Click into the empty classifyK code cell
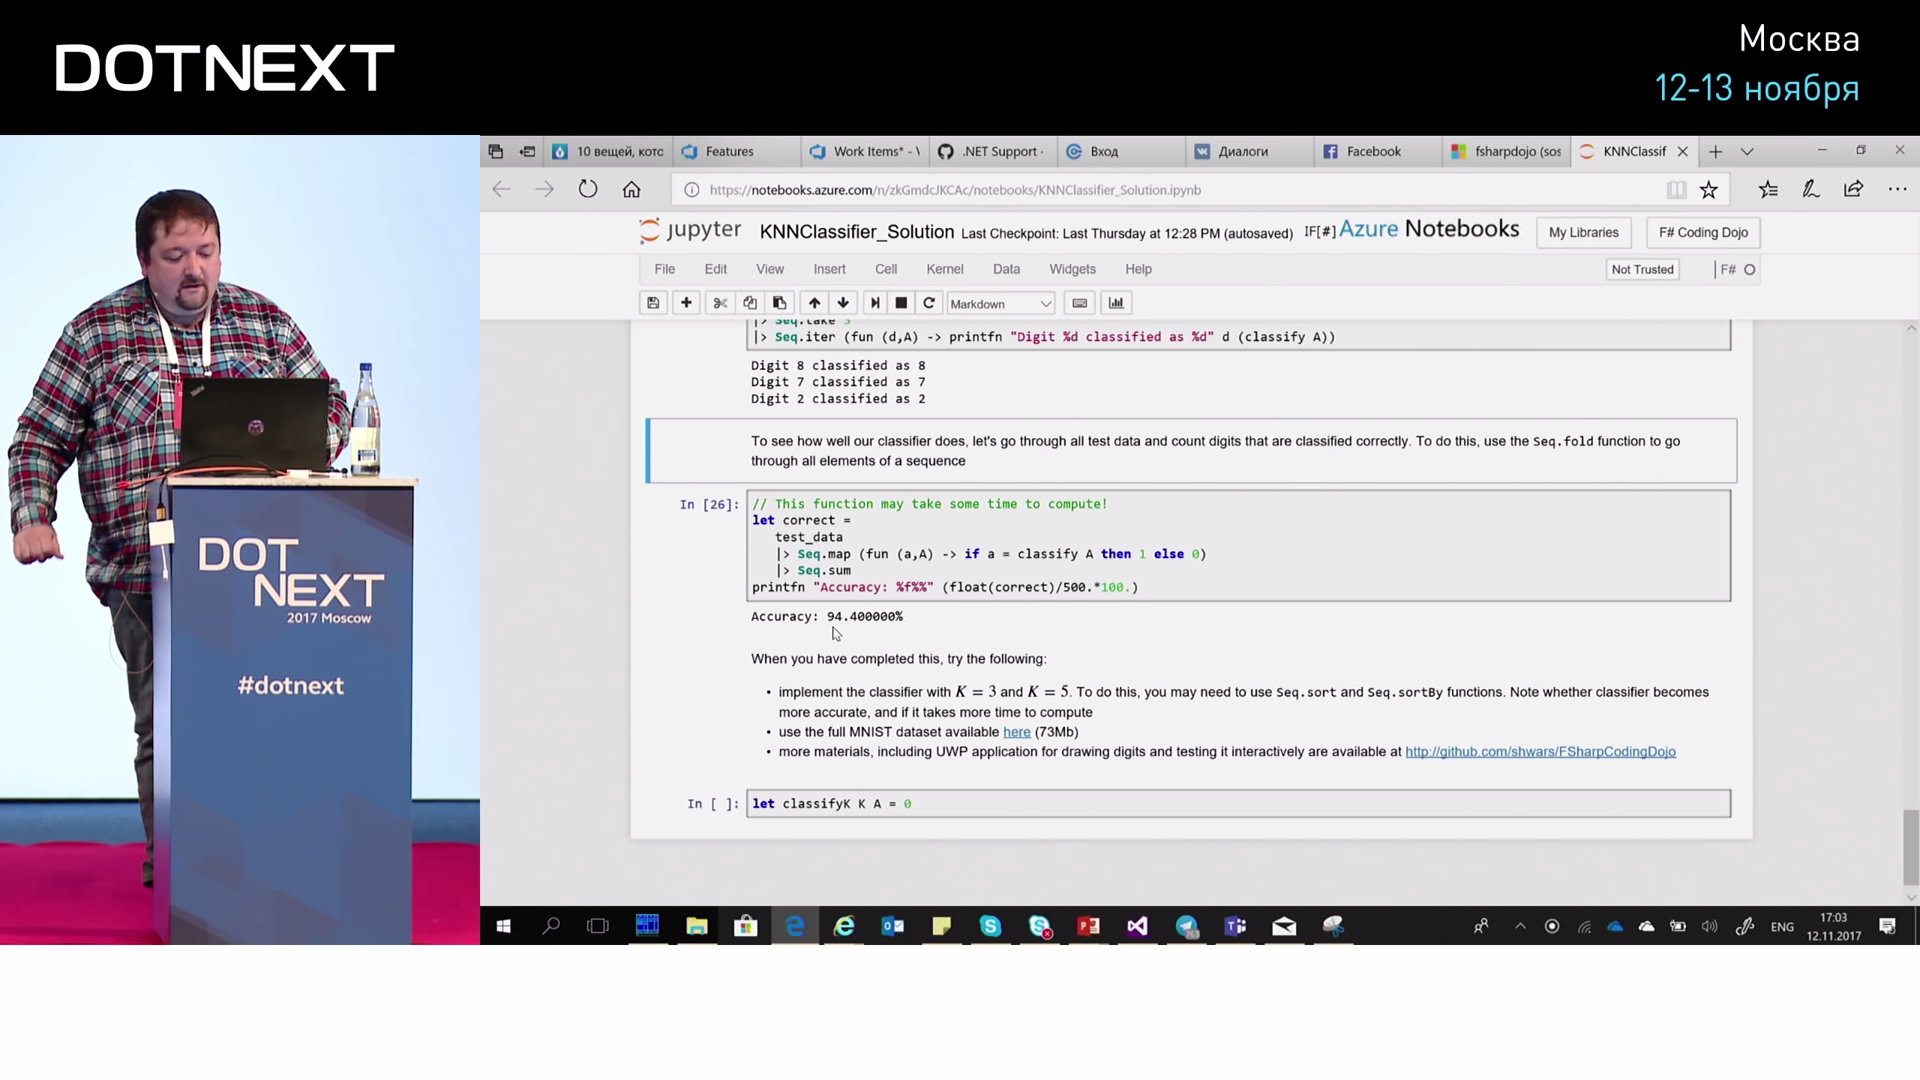1920x1080 pixels. tap(1238, 804)
